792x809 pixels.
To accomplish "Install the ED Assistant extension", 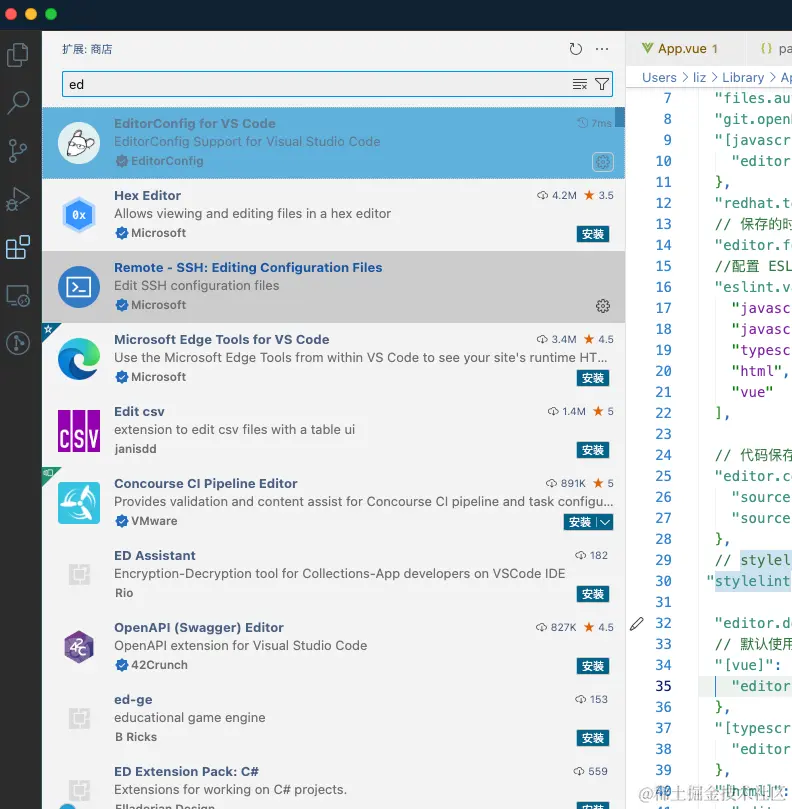I will [593, 594].
